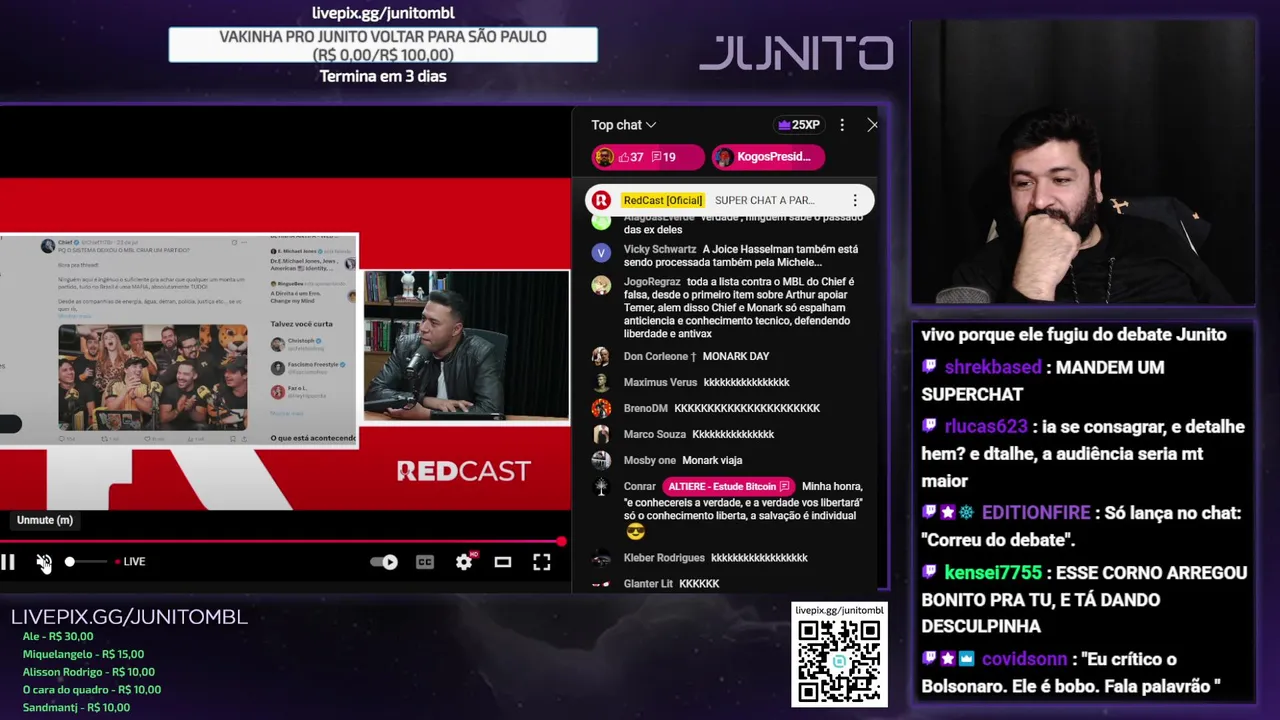Click JogoRegraz username in chat
The image size is (1280, 720).
[652, 282]
